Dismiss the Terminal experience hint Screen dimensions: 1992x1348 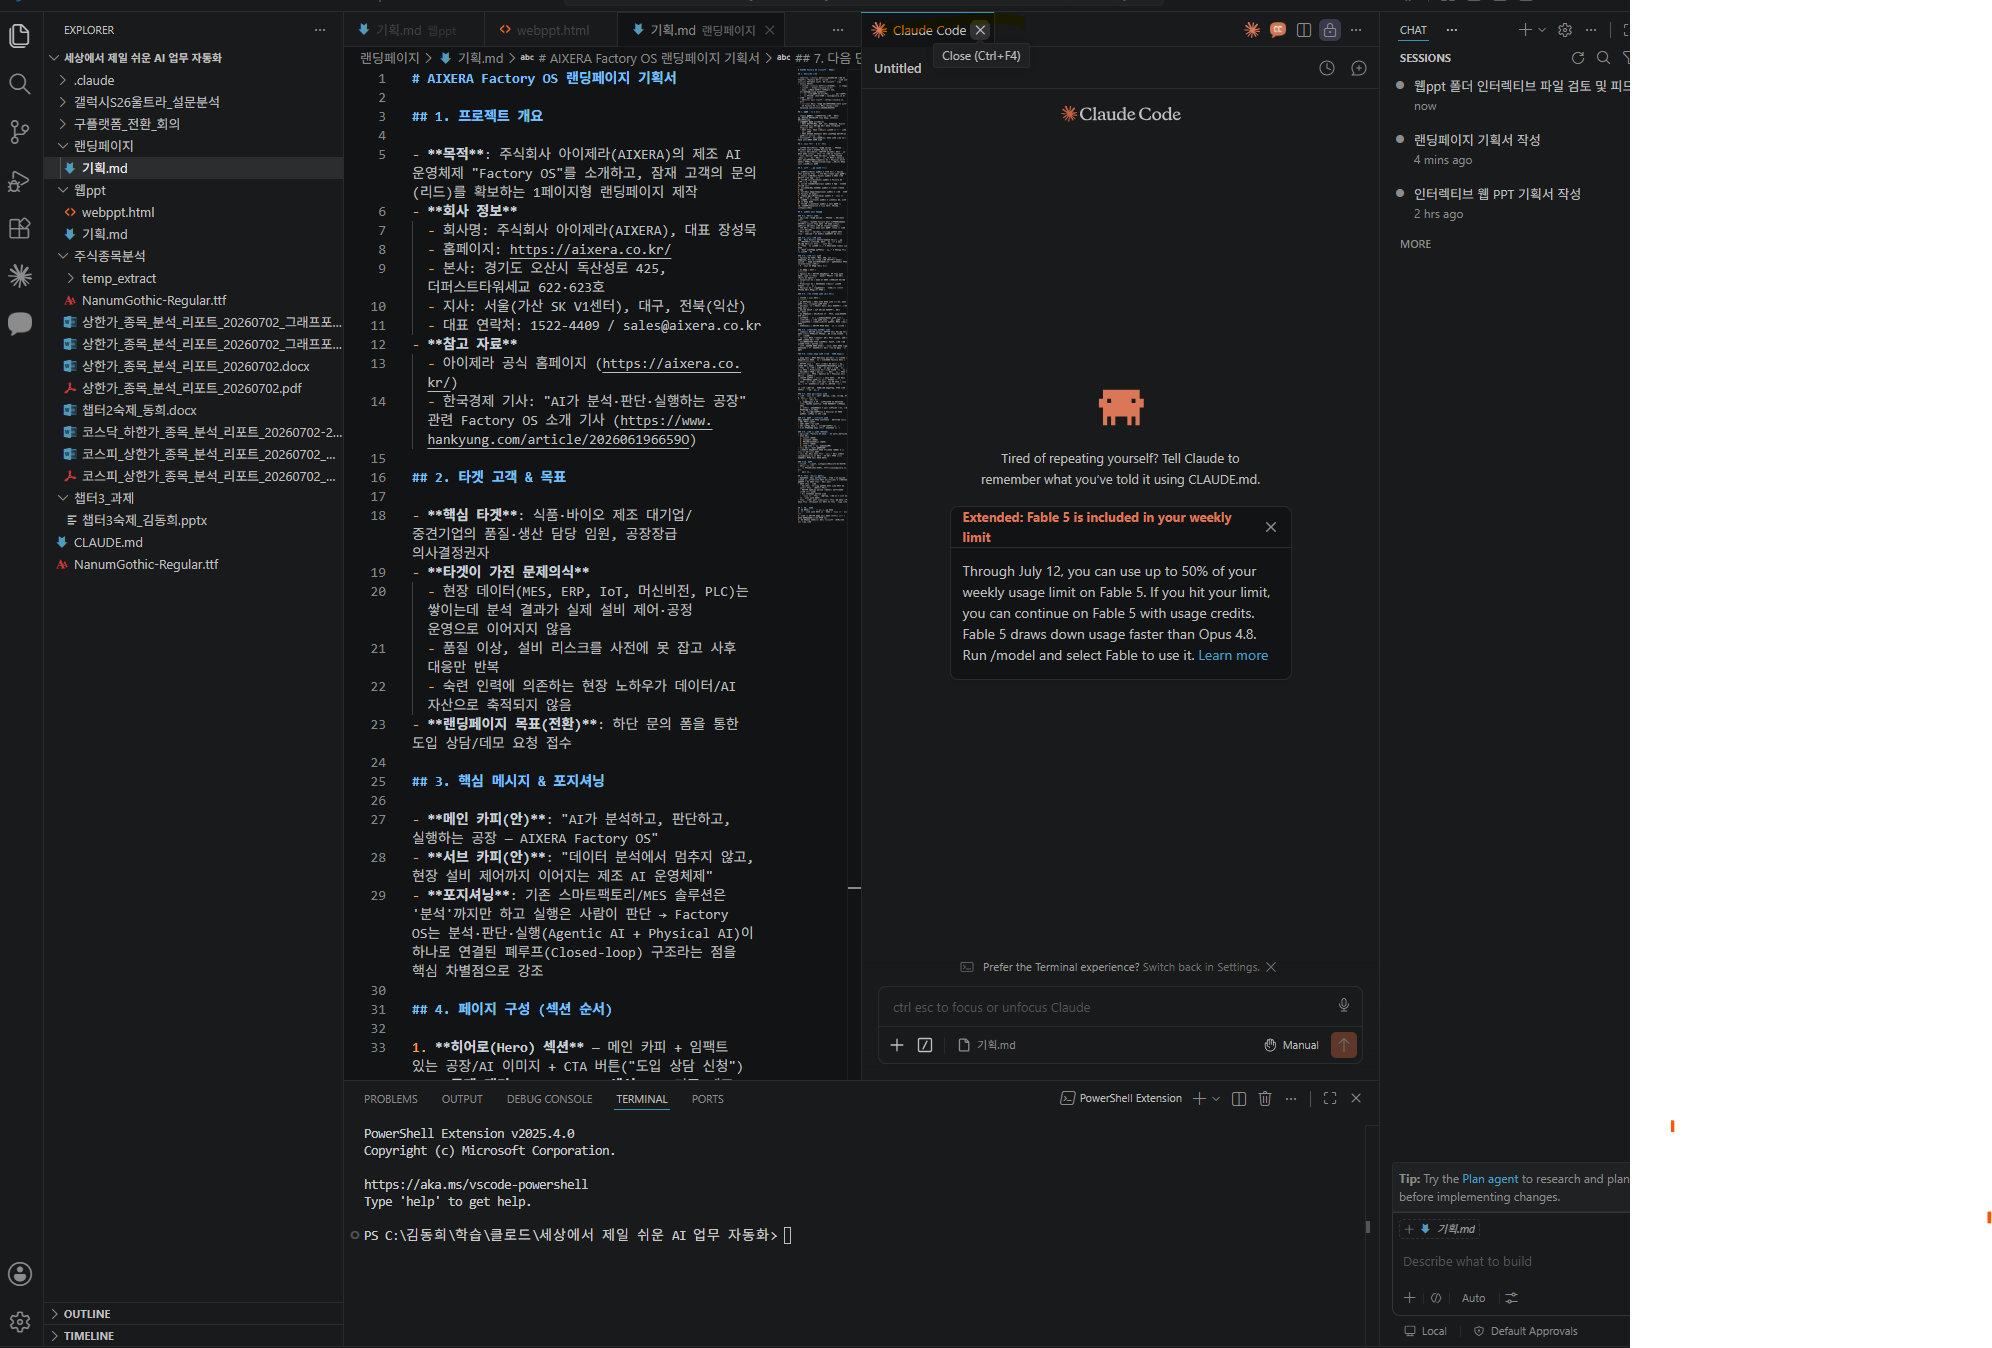(x=1271, y=967)
